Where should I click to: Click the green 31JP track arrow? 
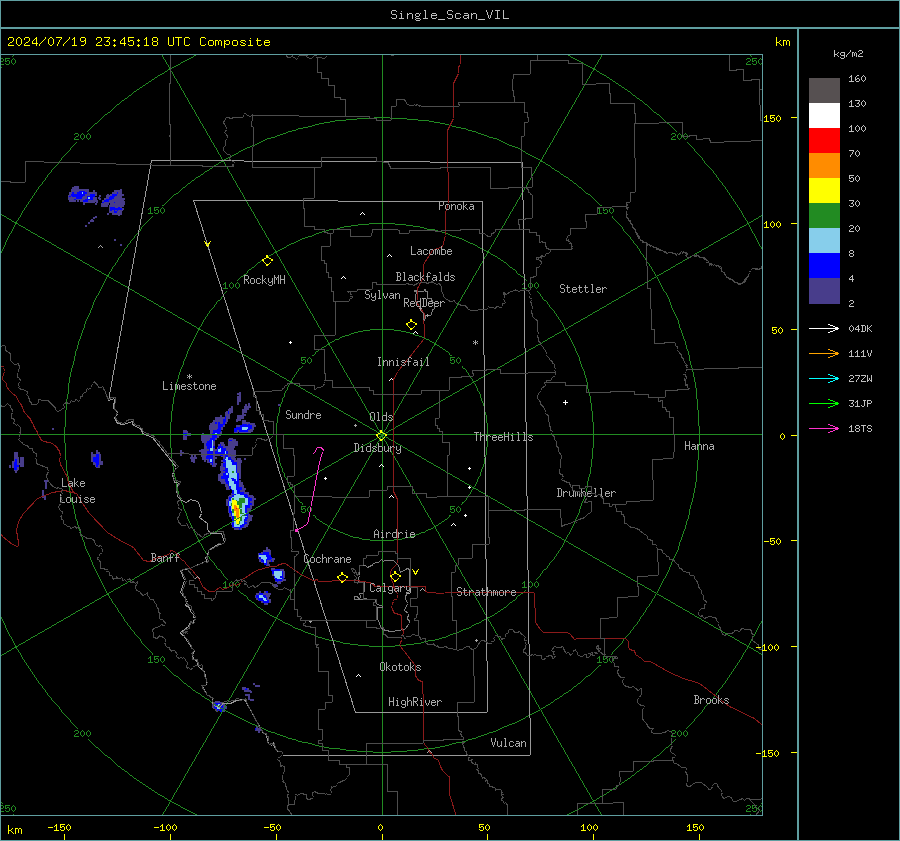pyautogui.click(x=824, y=404)
